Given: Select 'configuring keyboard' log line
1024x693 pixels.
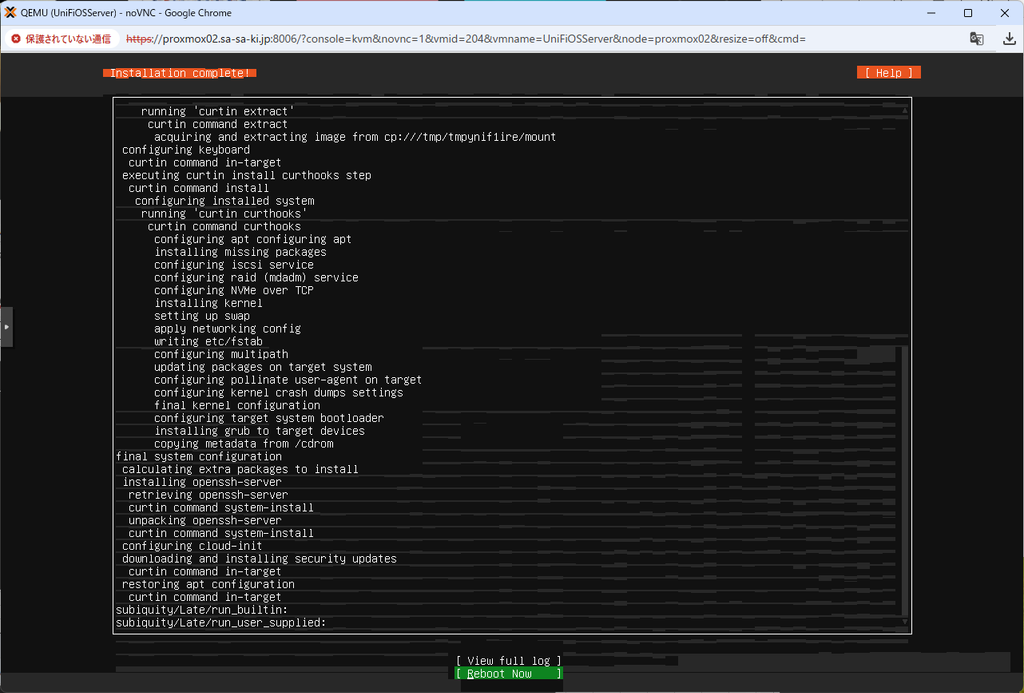Looking at the screenshot, I should pos(186,150).
